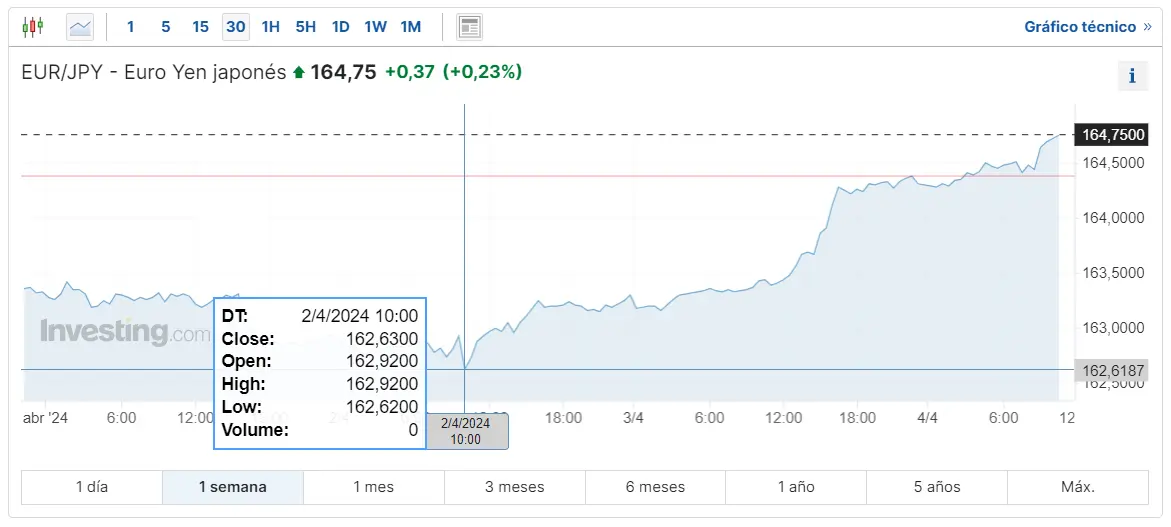Switch to candlestick chart type
This screenshot has height=527, width=1171.
(x=33, y=27)
